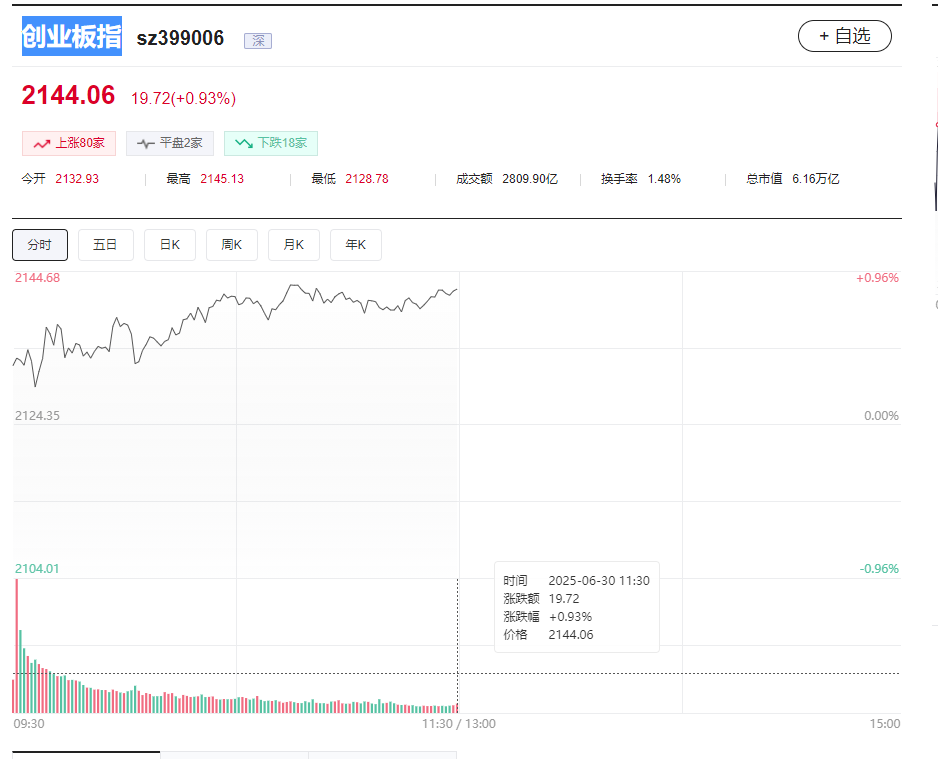
Task: Click the 深 exchange badge icon
Action: click(x=258, y=40)
